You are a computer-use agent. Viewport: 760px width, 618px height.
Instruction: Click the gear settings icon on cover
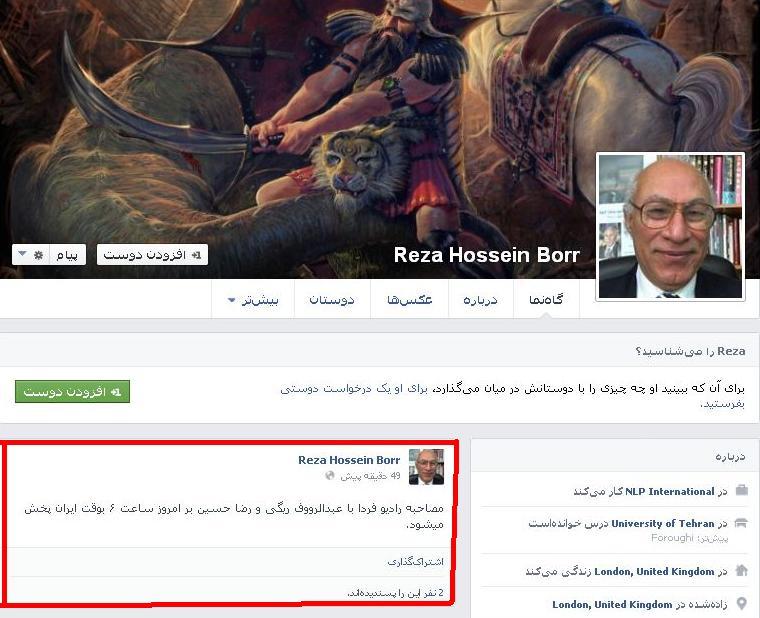tap(38, 254)
